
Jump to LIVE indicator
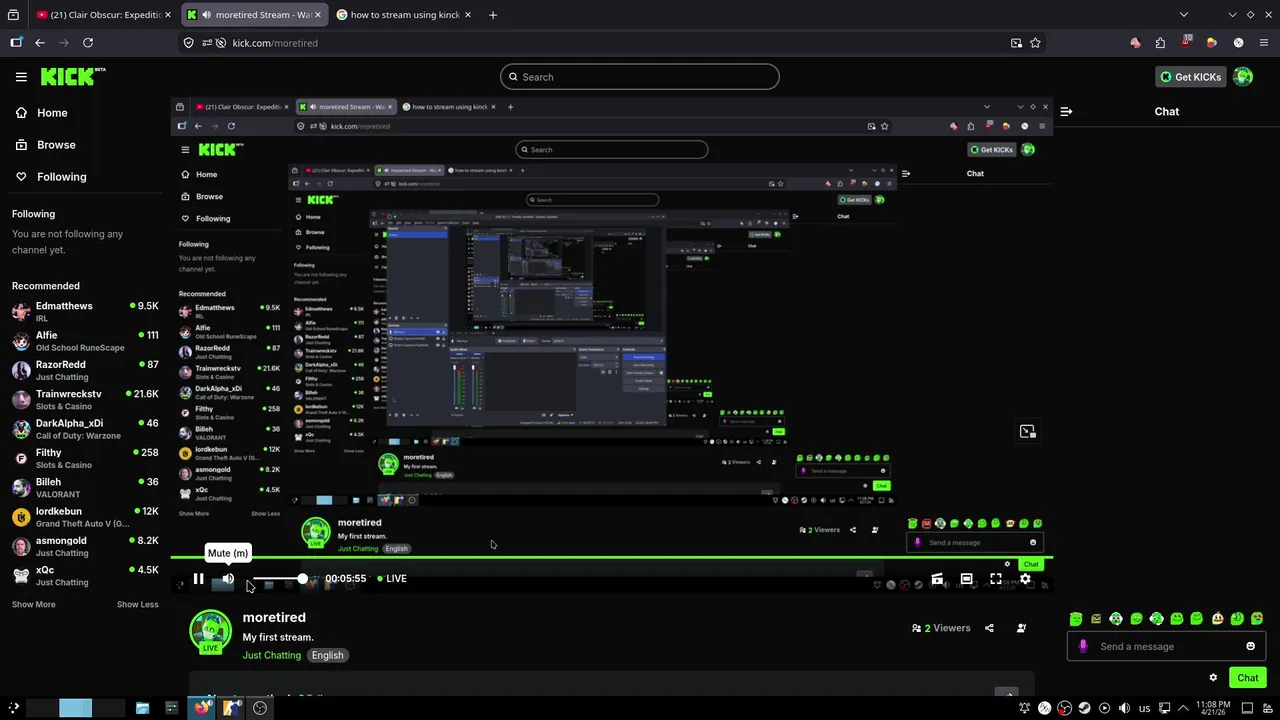[x=392, y=578]
